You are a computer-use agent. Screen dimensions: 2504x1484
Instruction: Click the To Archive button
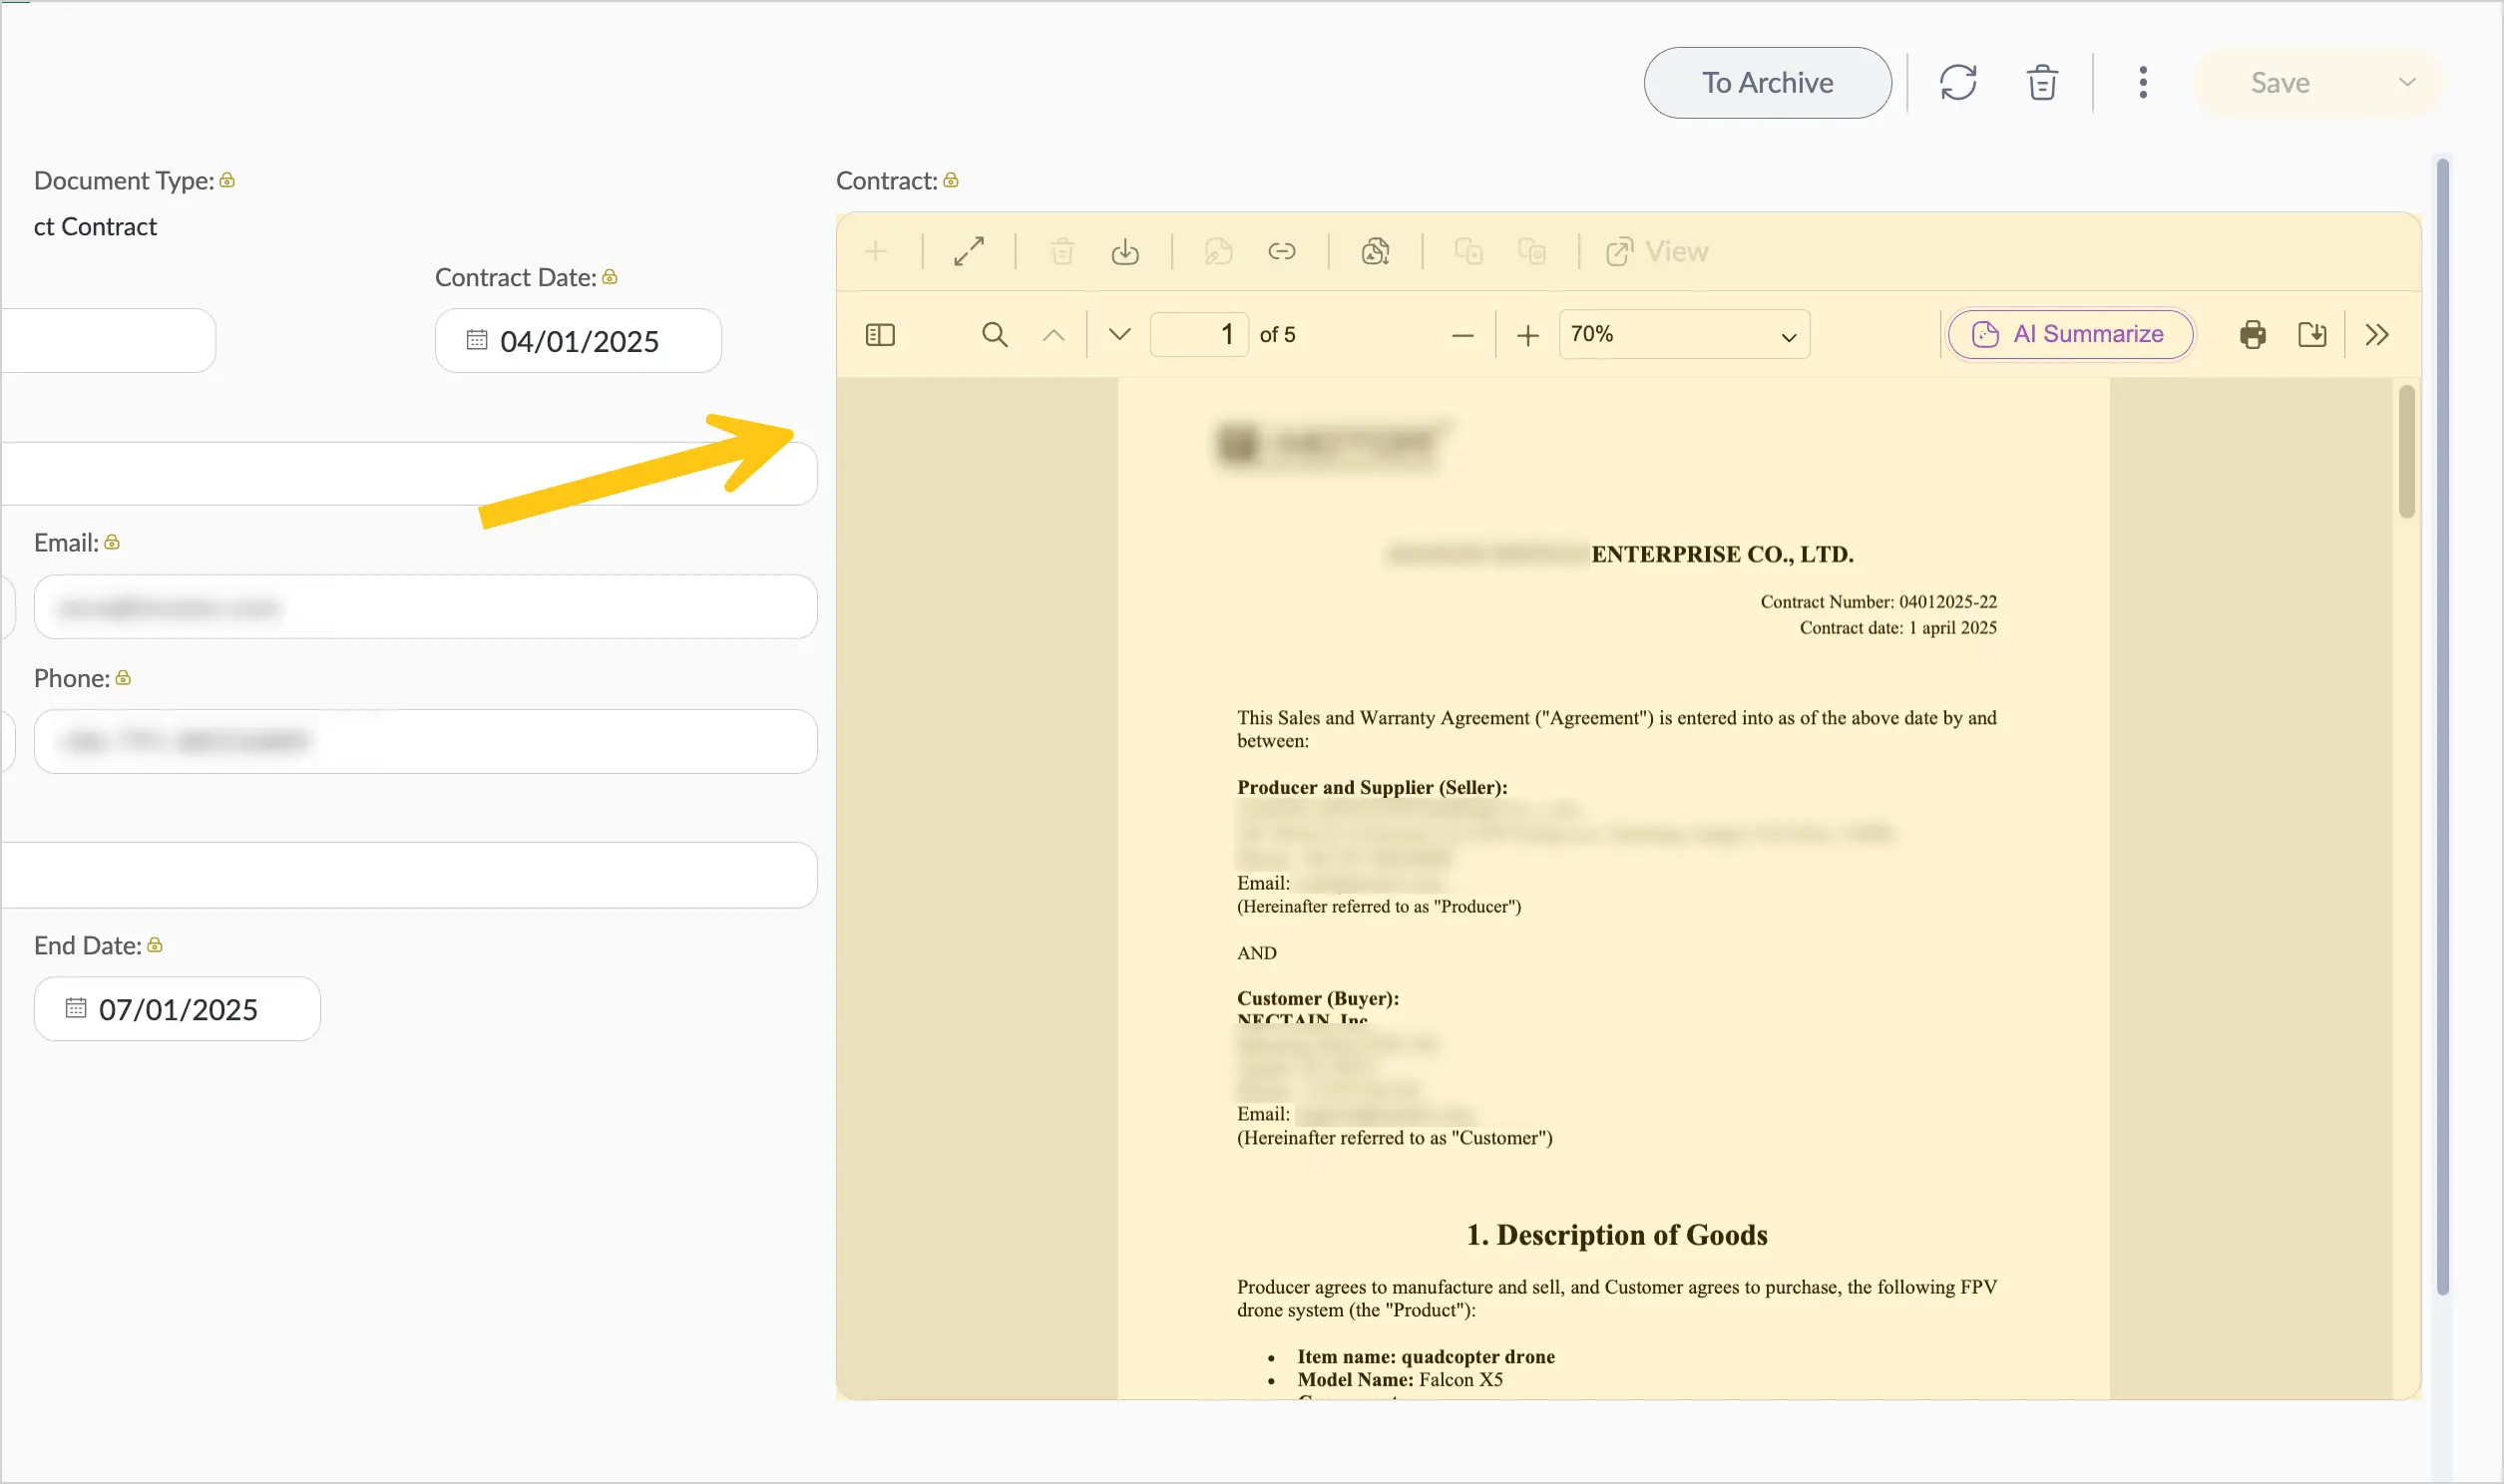(x=1767, y=83)
